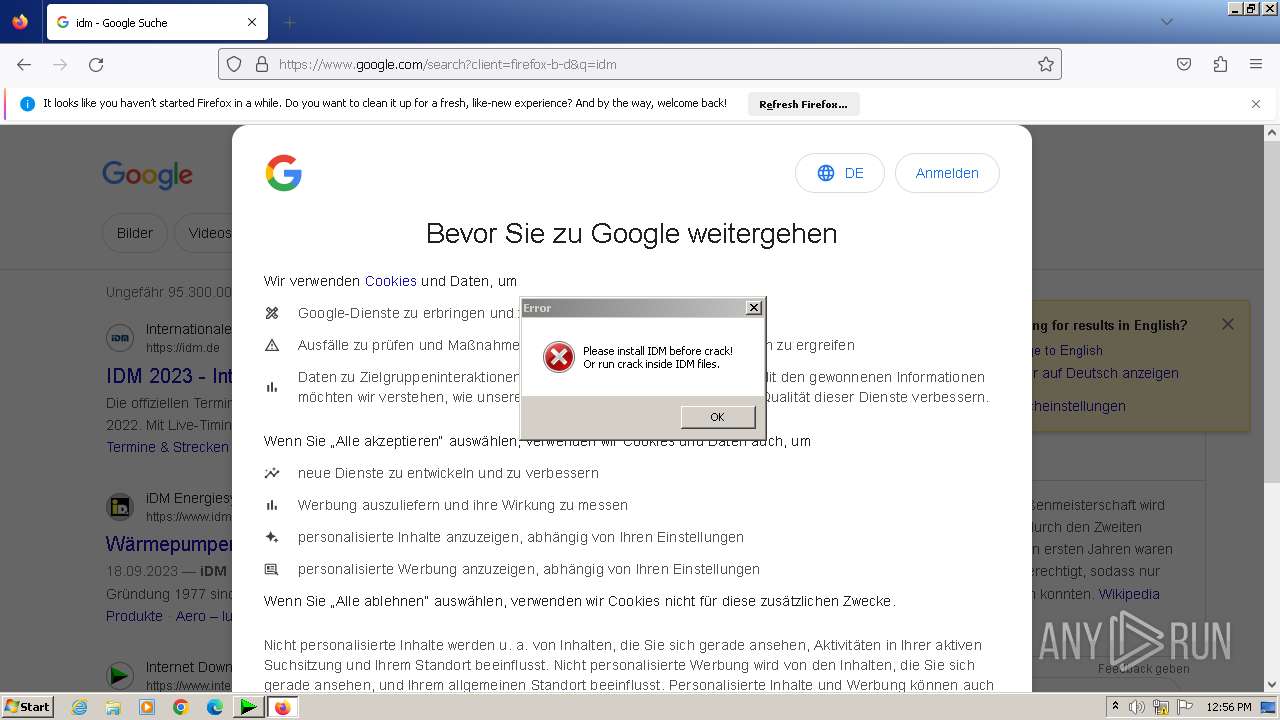Select the 'idm - Google Suche' tab
Image resolution: width=1280 pixels, height=720 pixels.
[x=157, y=22]
